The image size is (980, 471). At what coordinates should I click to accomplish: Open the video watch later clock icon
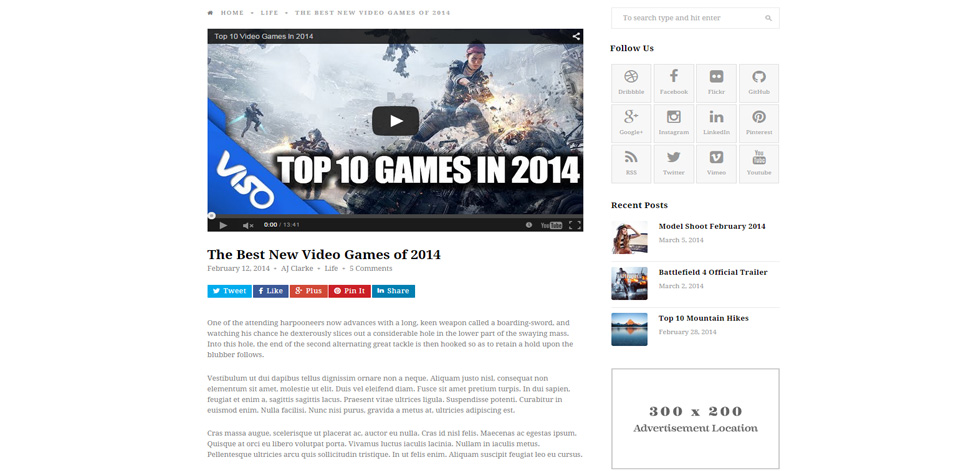tap(529, 225)
